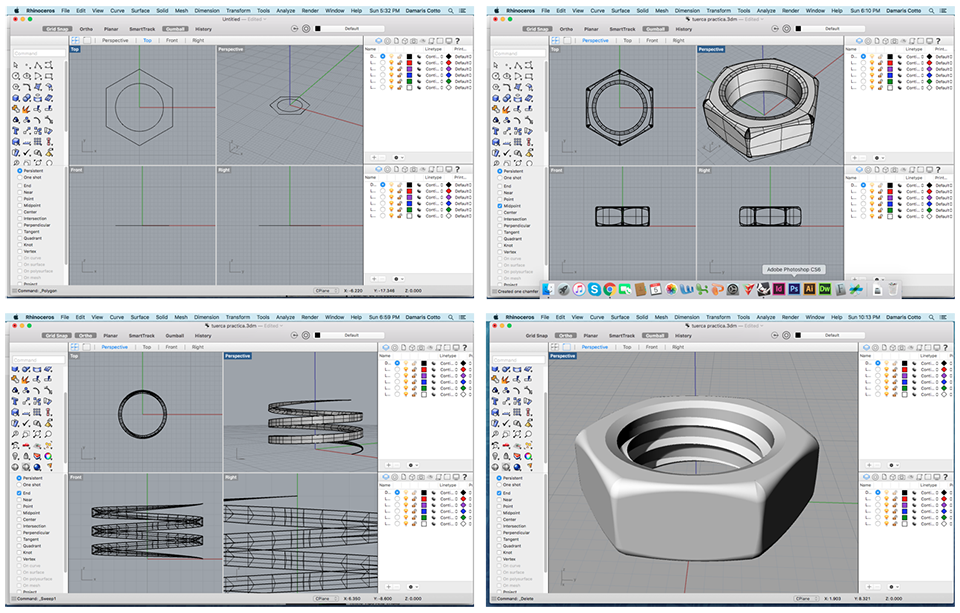Click the help icon in rendered nut window lower panel
Screen dimensions: 960x613
[945, 476]
